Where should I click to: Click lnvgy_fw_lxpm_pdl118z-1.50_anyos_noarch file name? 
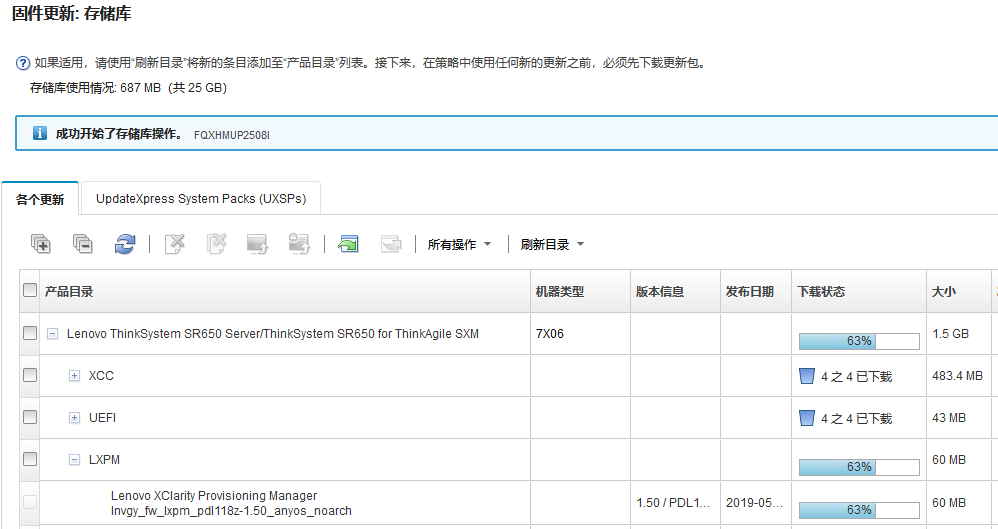231,511
